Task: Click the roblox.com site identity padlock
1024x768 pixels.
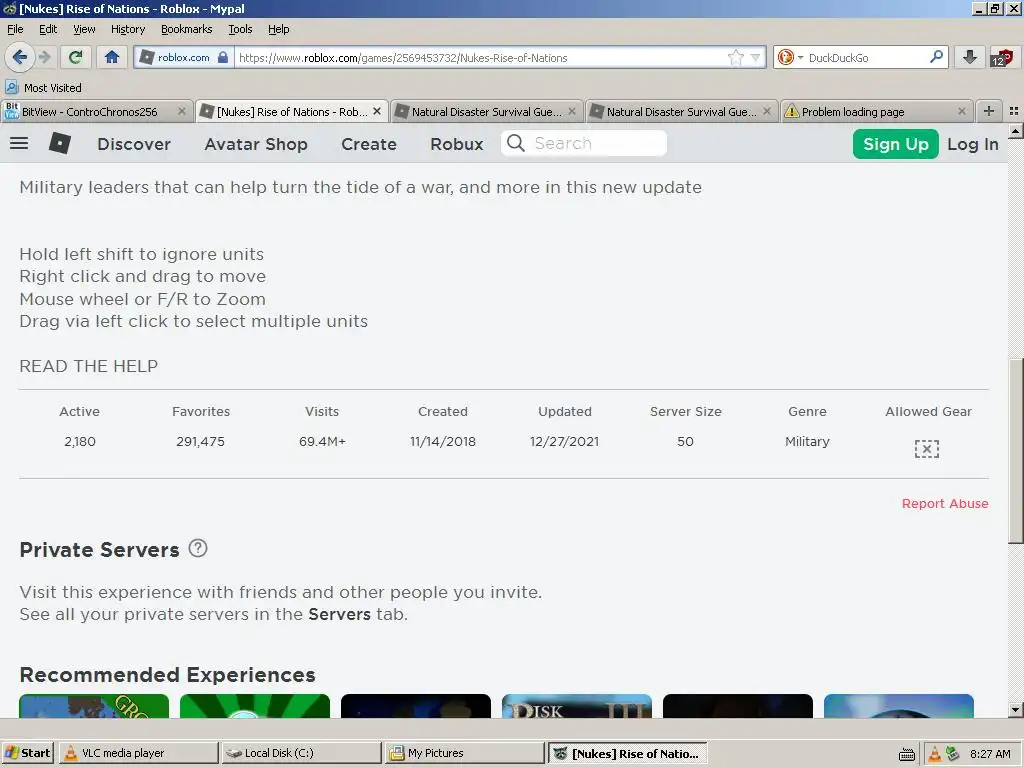Action: pyautogui.click(x=223, y=57)
